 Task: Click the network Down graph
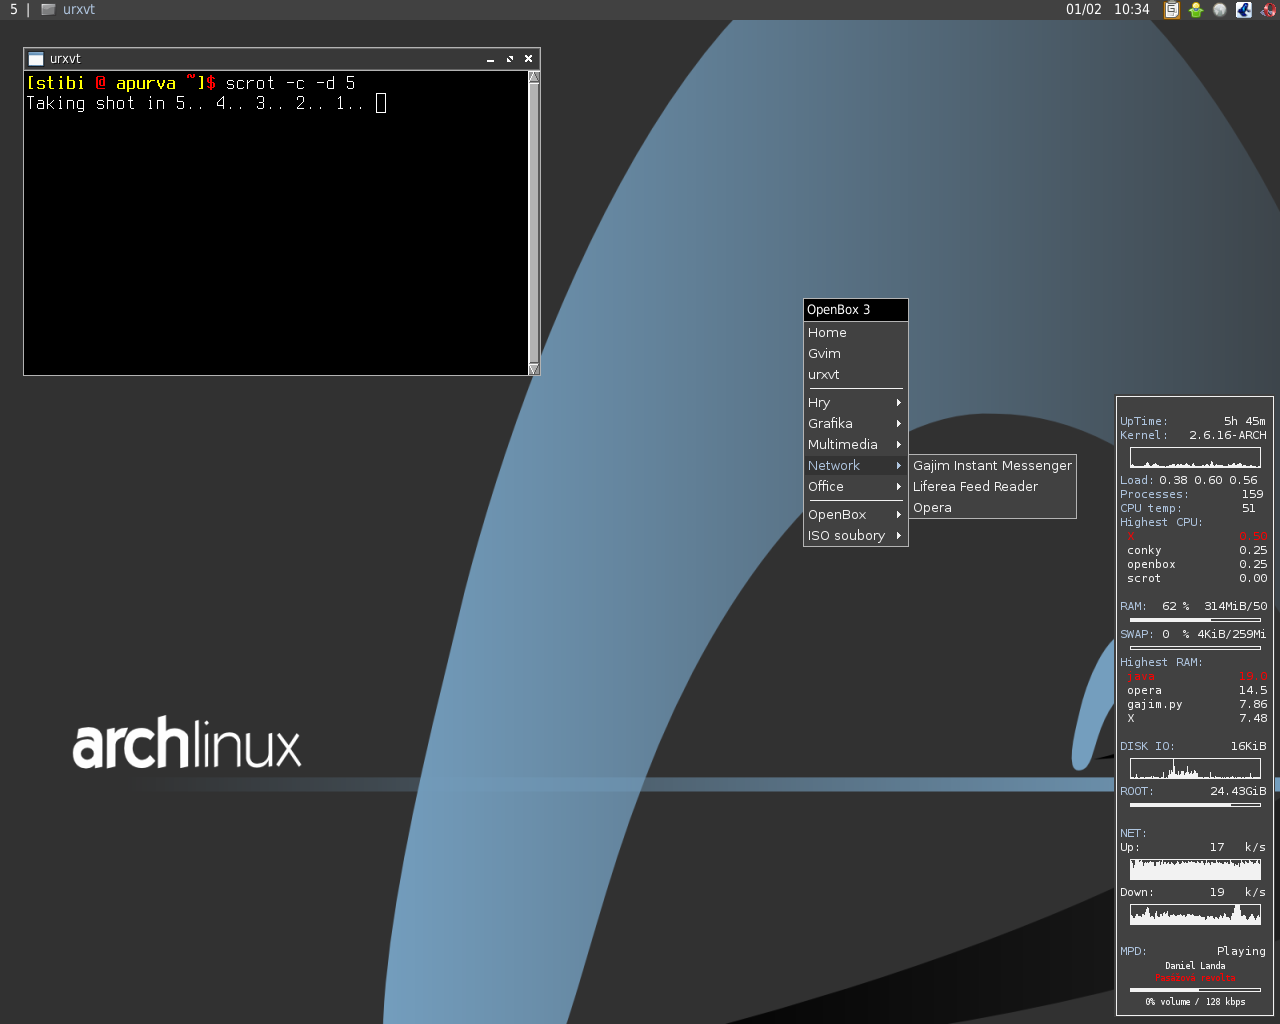(x=1195, y=914)
